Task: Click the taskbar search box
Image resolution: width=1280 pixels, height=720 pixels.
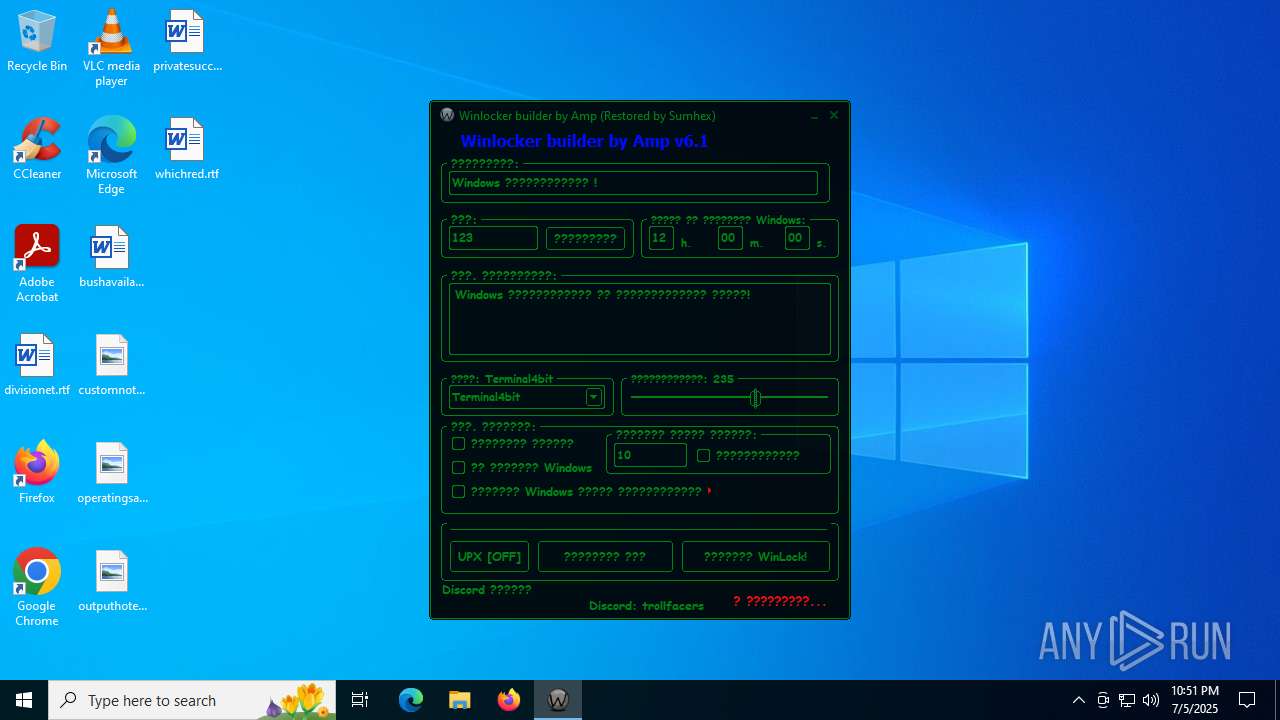Action: 192,700
